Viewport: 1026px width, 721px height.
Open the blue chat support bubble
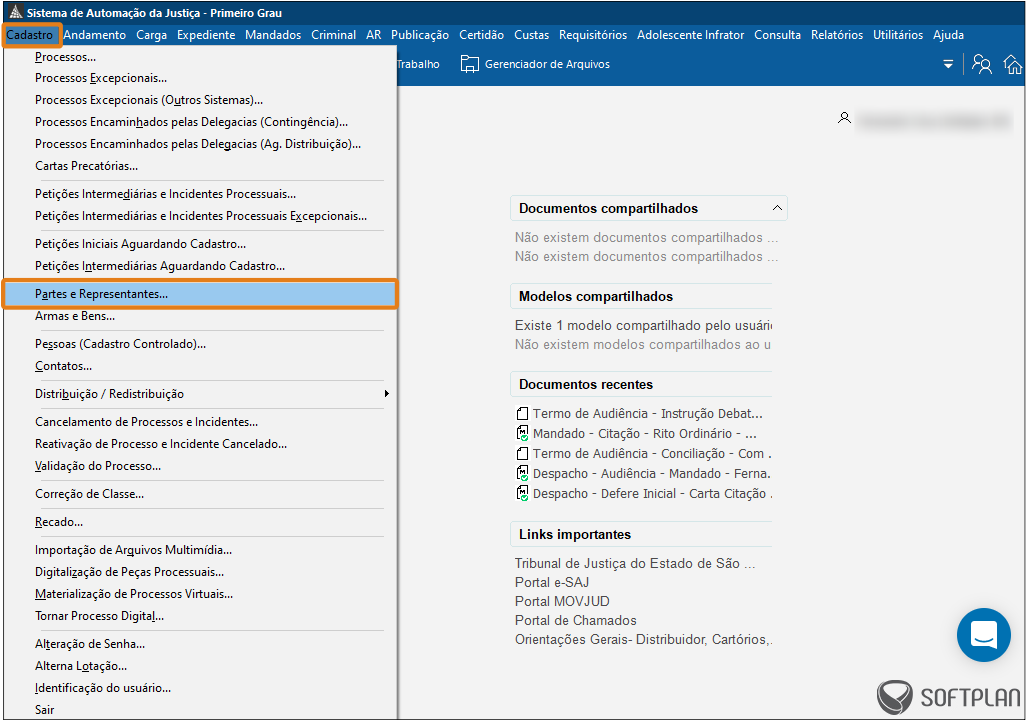[983, 635]
